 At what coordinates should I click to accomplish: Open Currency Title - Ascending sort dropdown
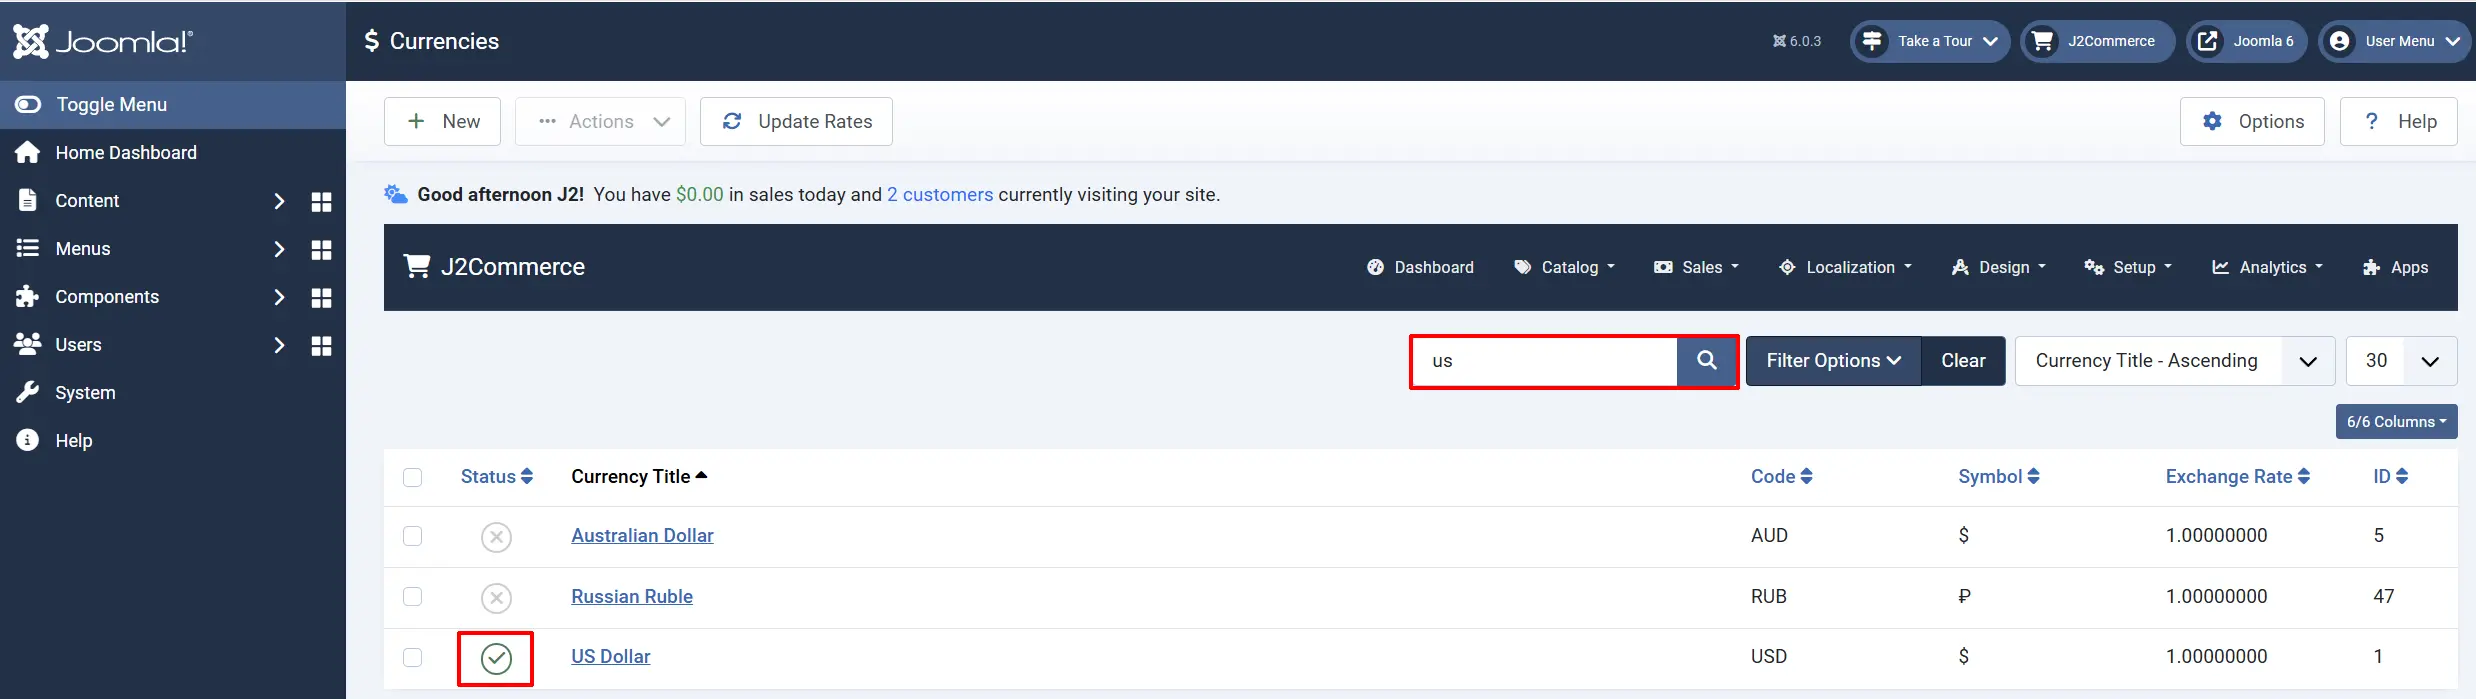pyautogui.click(x=2174, y=361)
